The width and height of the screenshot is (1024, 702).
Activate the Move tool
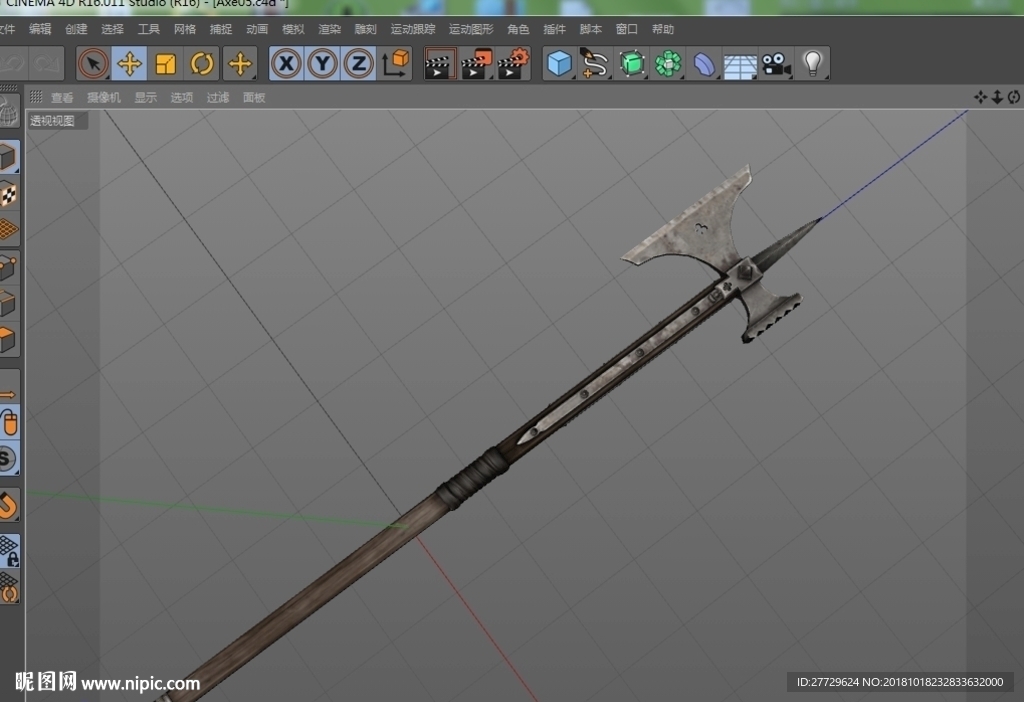click(129, 64)
